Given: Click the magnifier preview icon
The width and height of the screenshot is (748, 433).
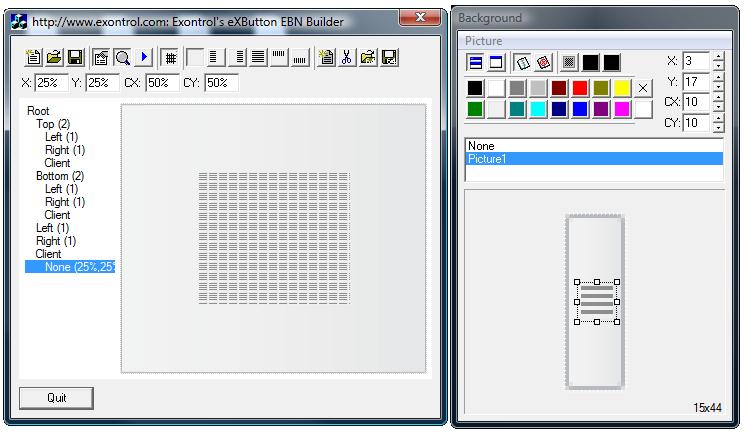Looking at the screenshot, I should pyautogui.click(x=122, y=58).
